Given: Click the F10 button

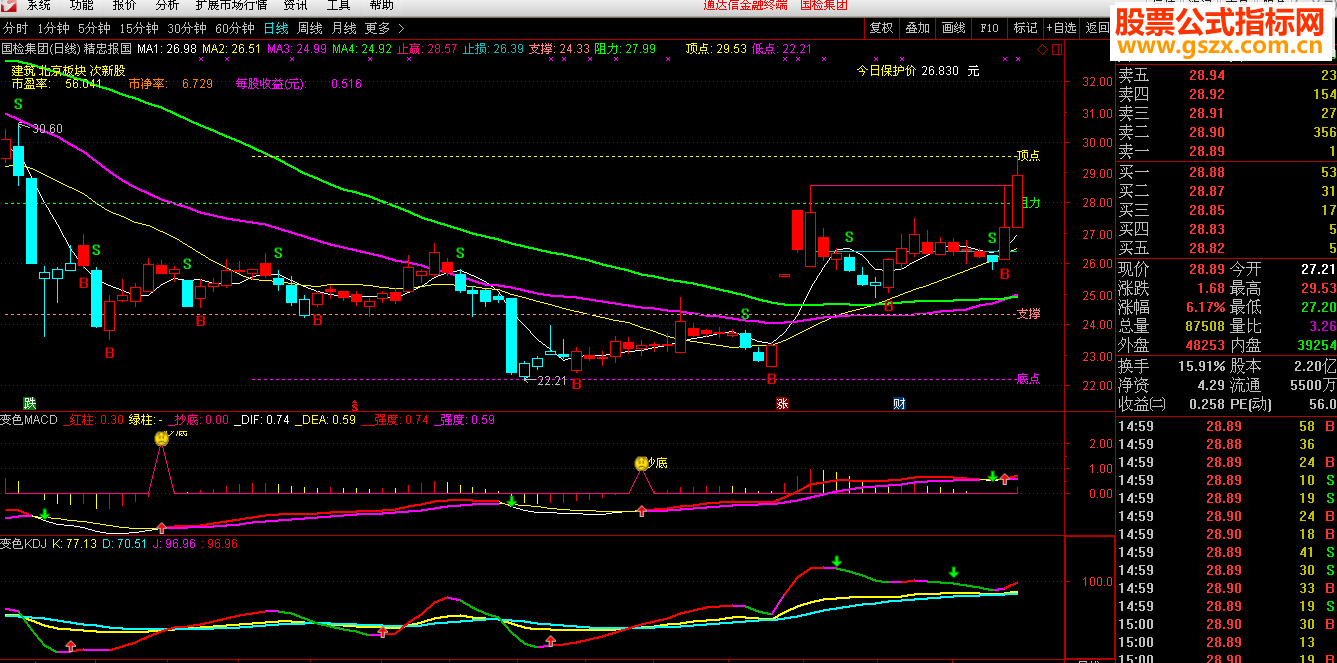Looking at the screenshot, I should coord(989,28).
